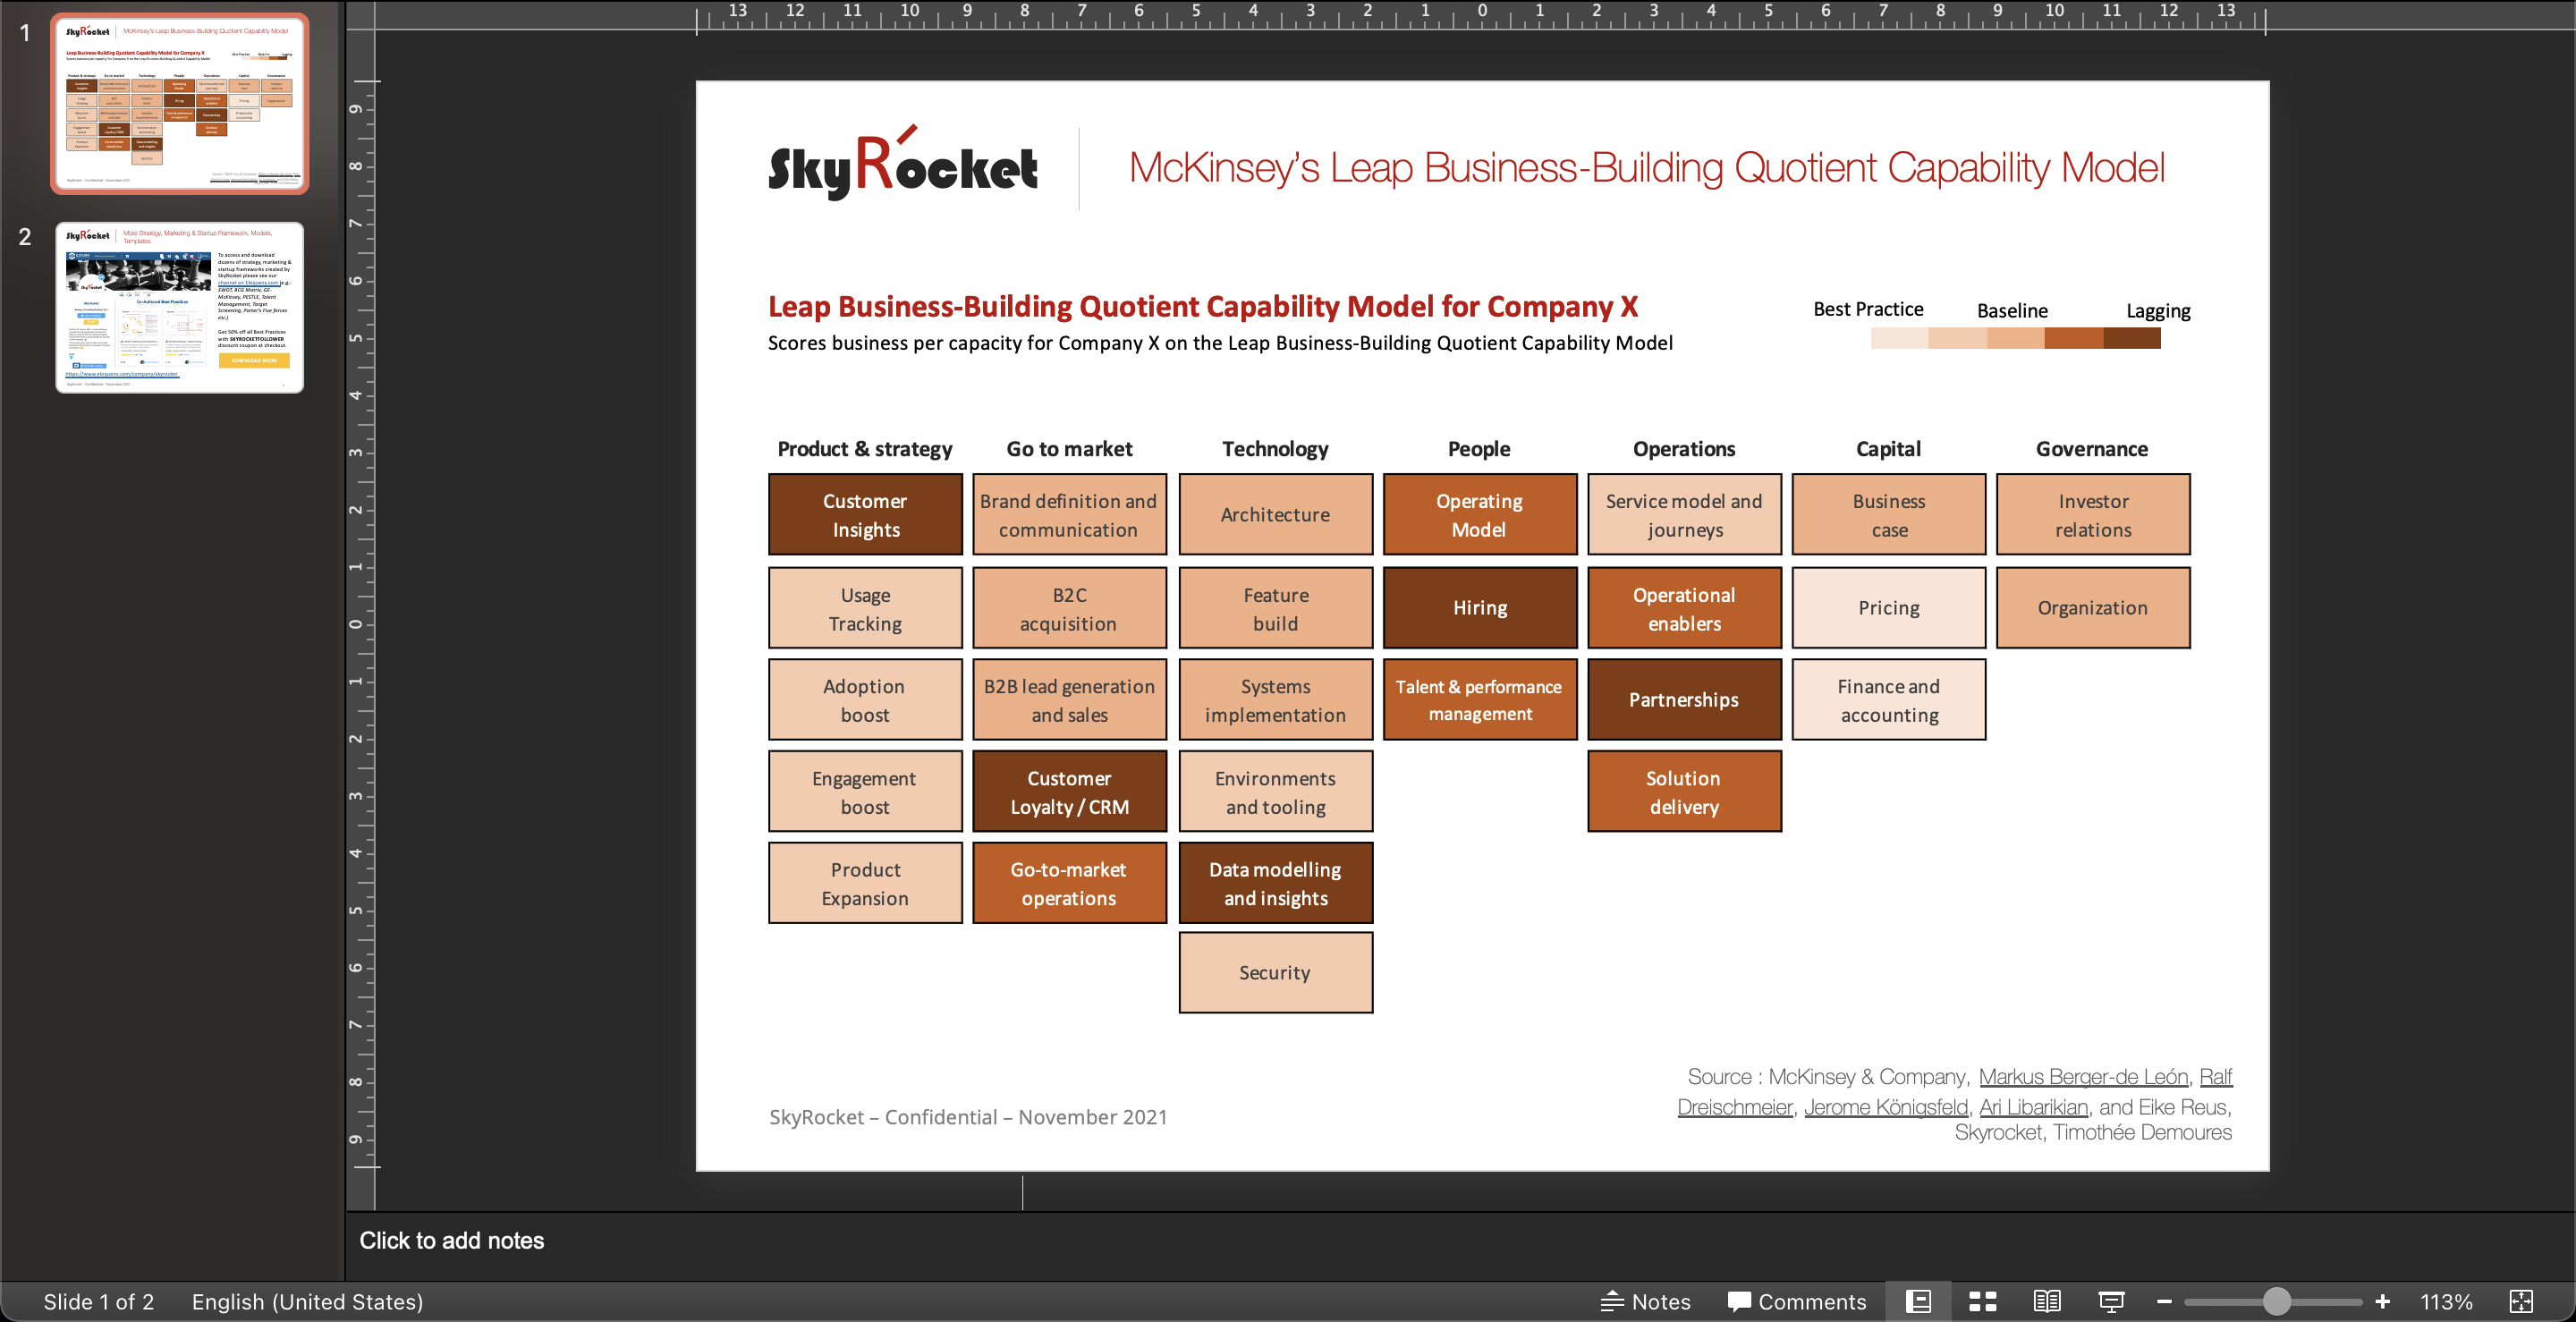Viewport: 2576px width, 1322px height.
Task: Select the Customer Insights box
Action: pyautogui.click(x=865, y=514)
